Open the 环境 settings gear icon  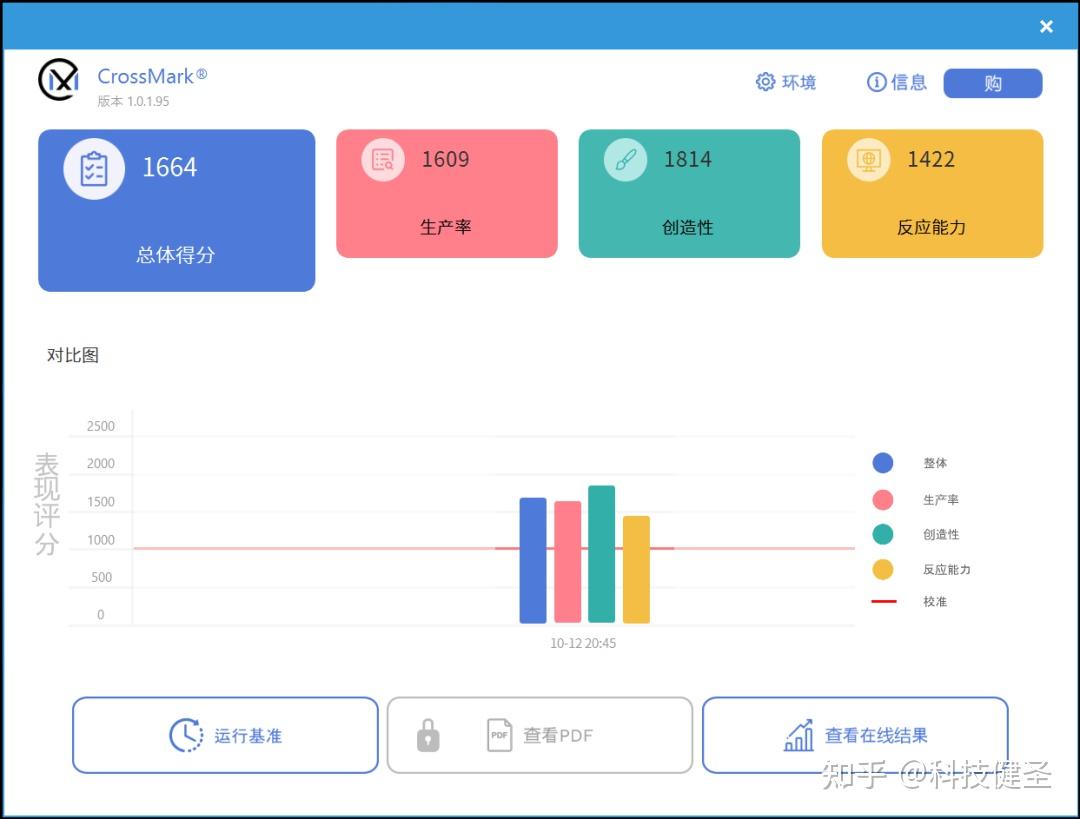click(x=766, y=82)
